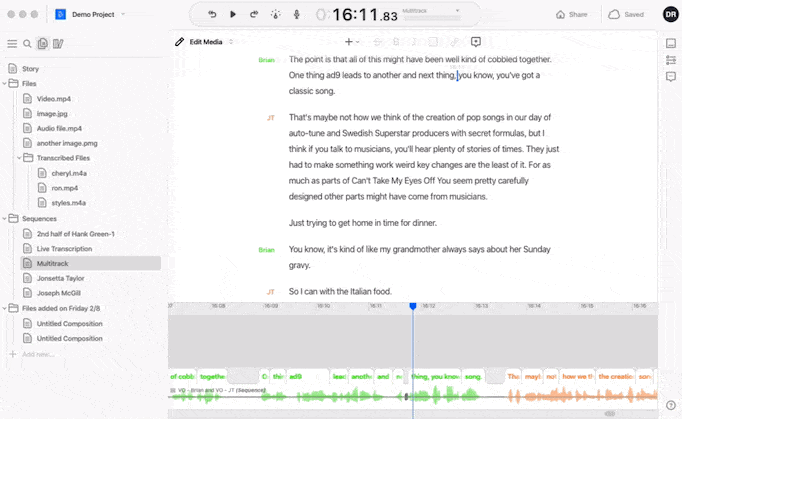Click the 16:14 mark on the timeline ruler
The image size is (800, 491).
(534, 306)
